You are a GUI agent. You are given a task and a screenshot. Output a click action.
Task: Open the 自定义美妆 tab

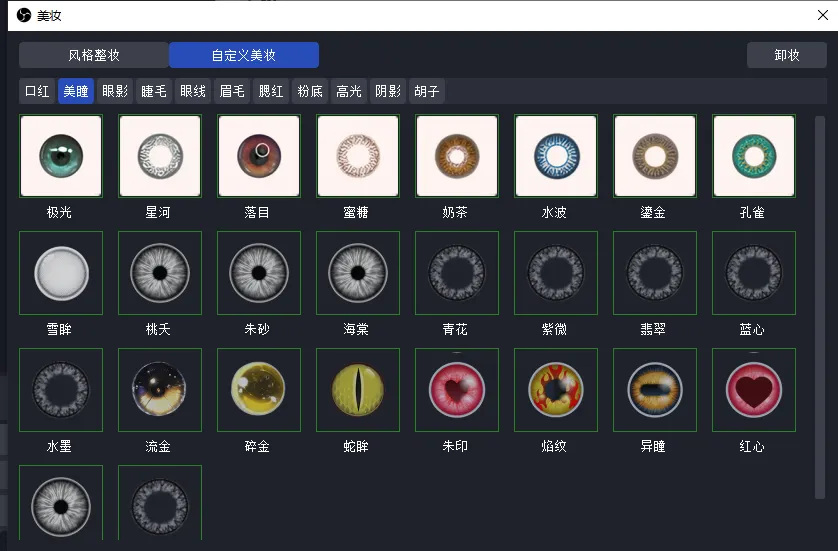[244, 55]
